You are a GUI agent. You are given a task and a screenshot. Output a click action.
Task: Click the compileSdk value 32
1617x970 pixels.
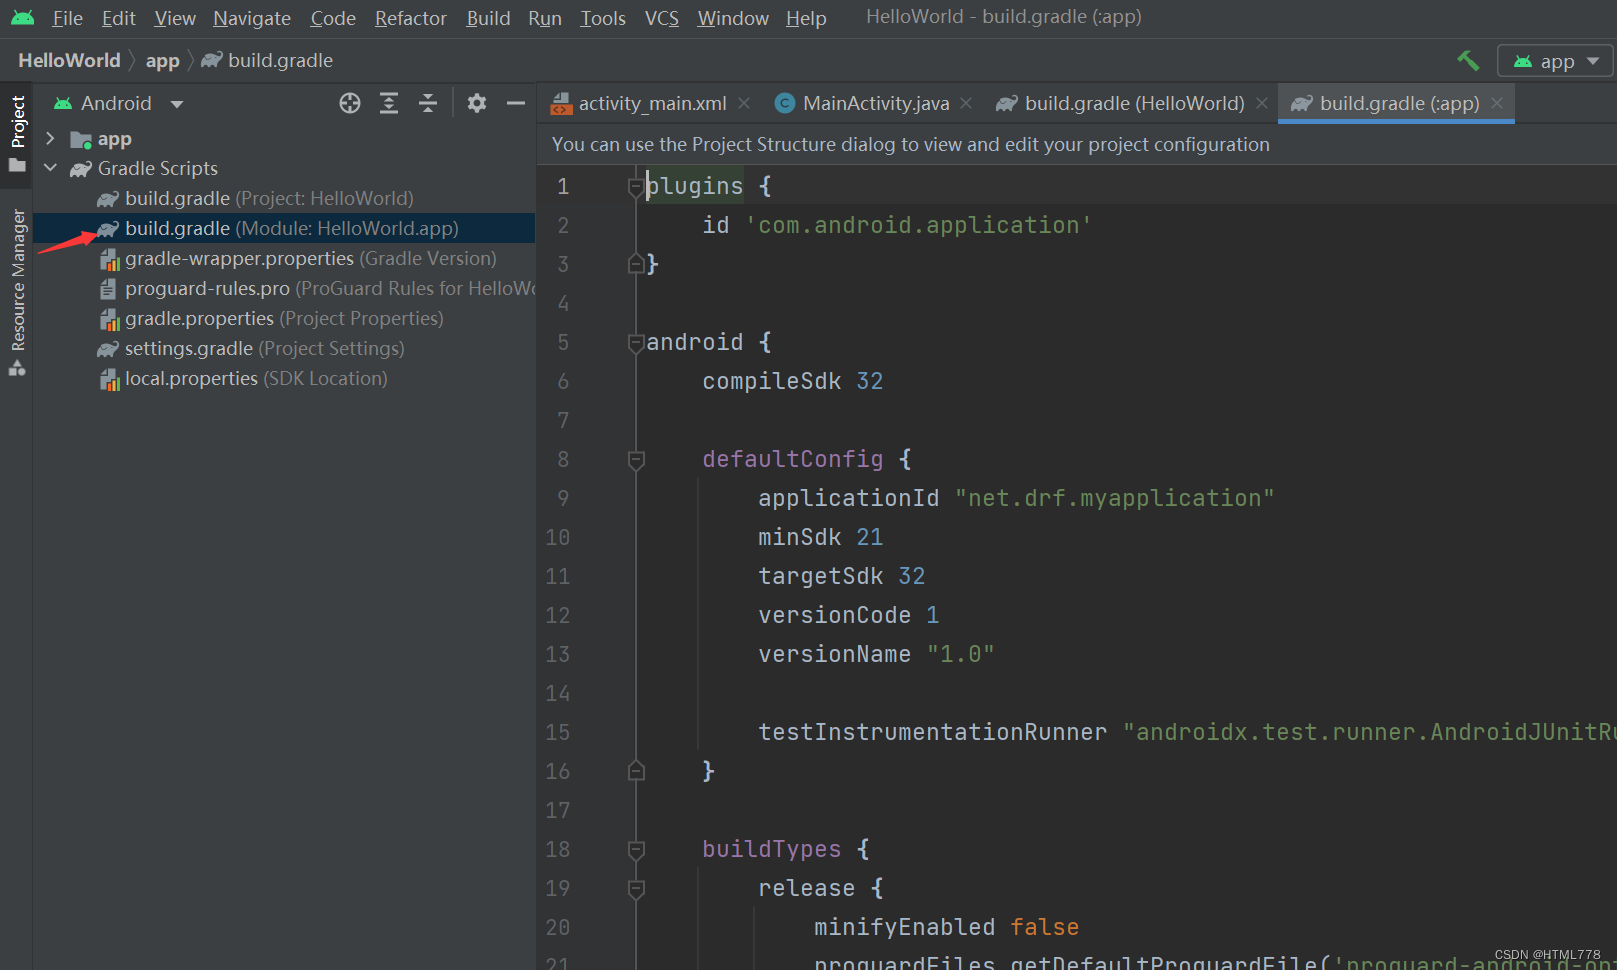(x=869, y=381)
